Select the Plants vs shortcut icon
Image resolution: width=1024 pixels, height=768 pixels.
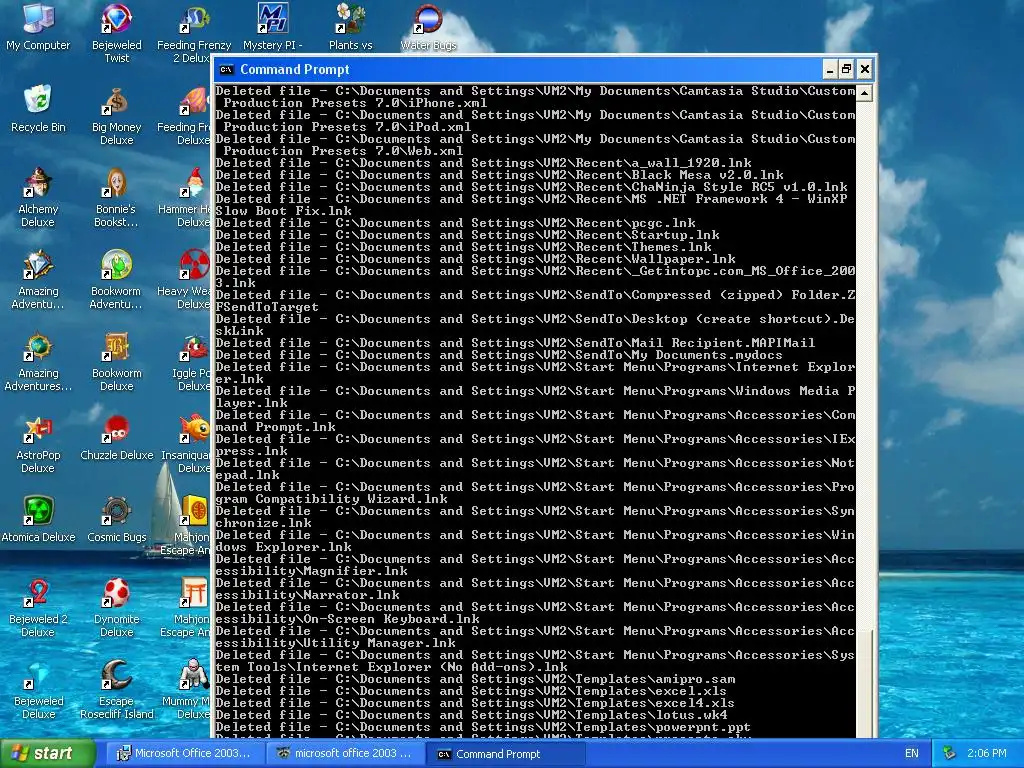[351, 27]
